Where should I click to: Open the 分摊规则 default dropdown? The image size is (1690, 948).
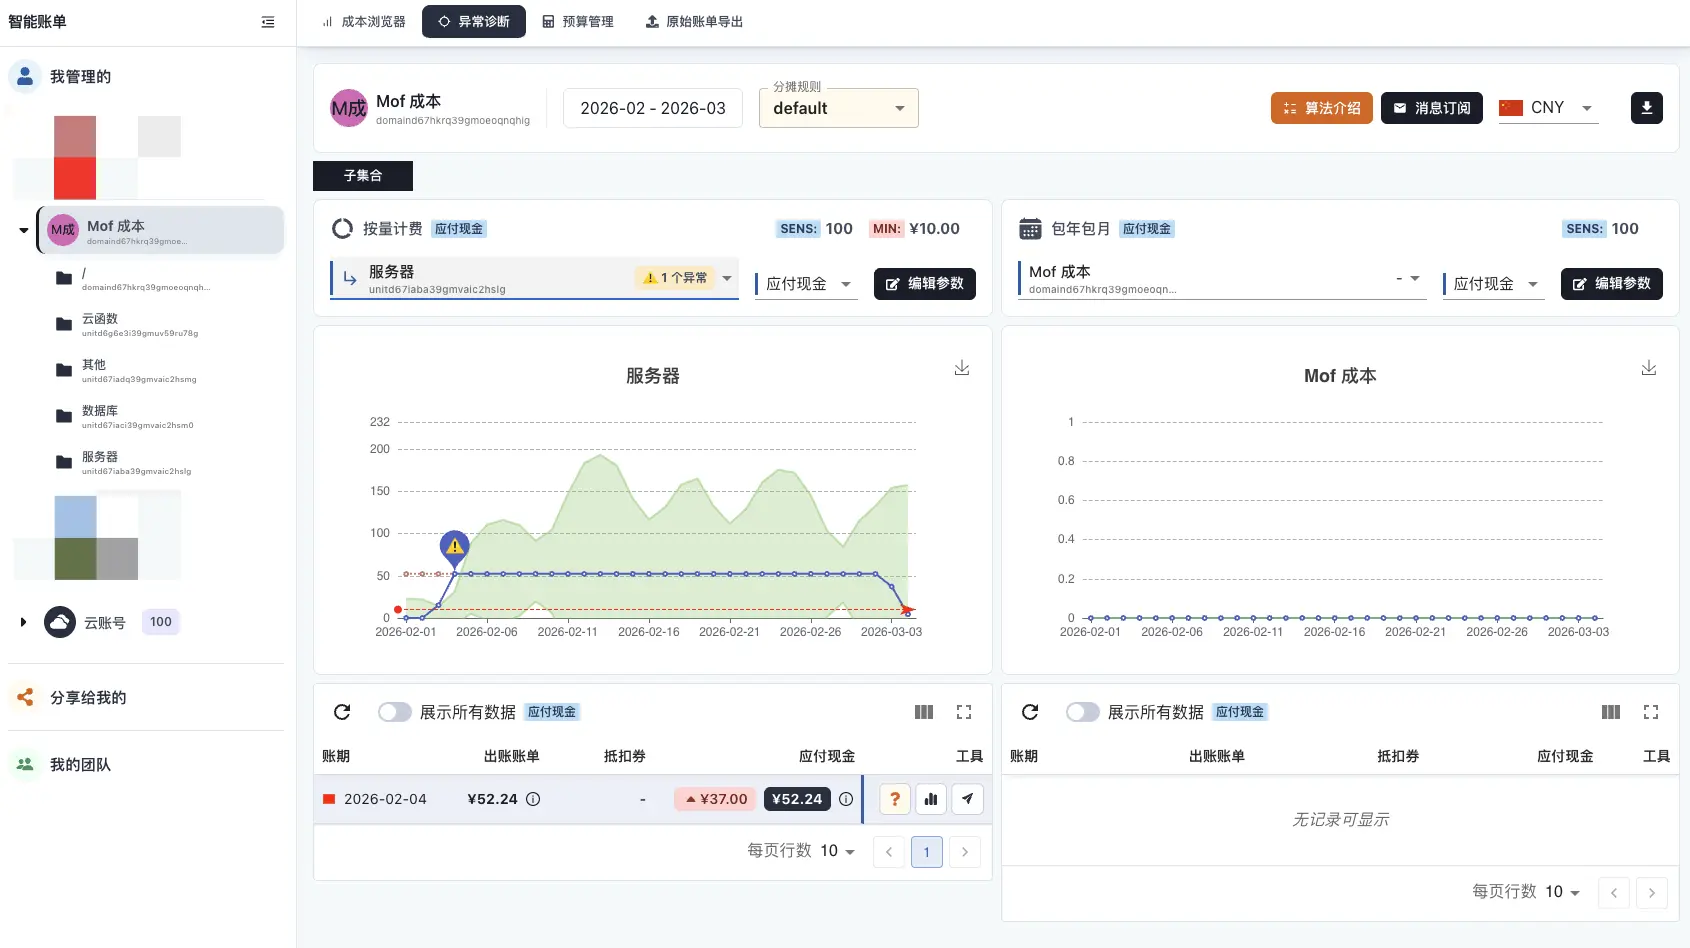[x=837, y=108]
